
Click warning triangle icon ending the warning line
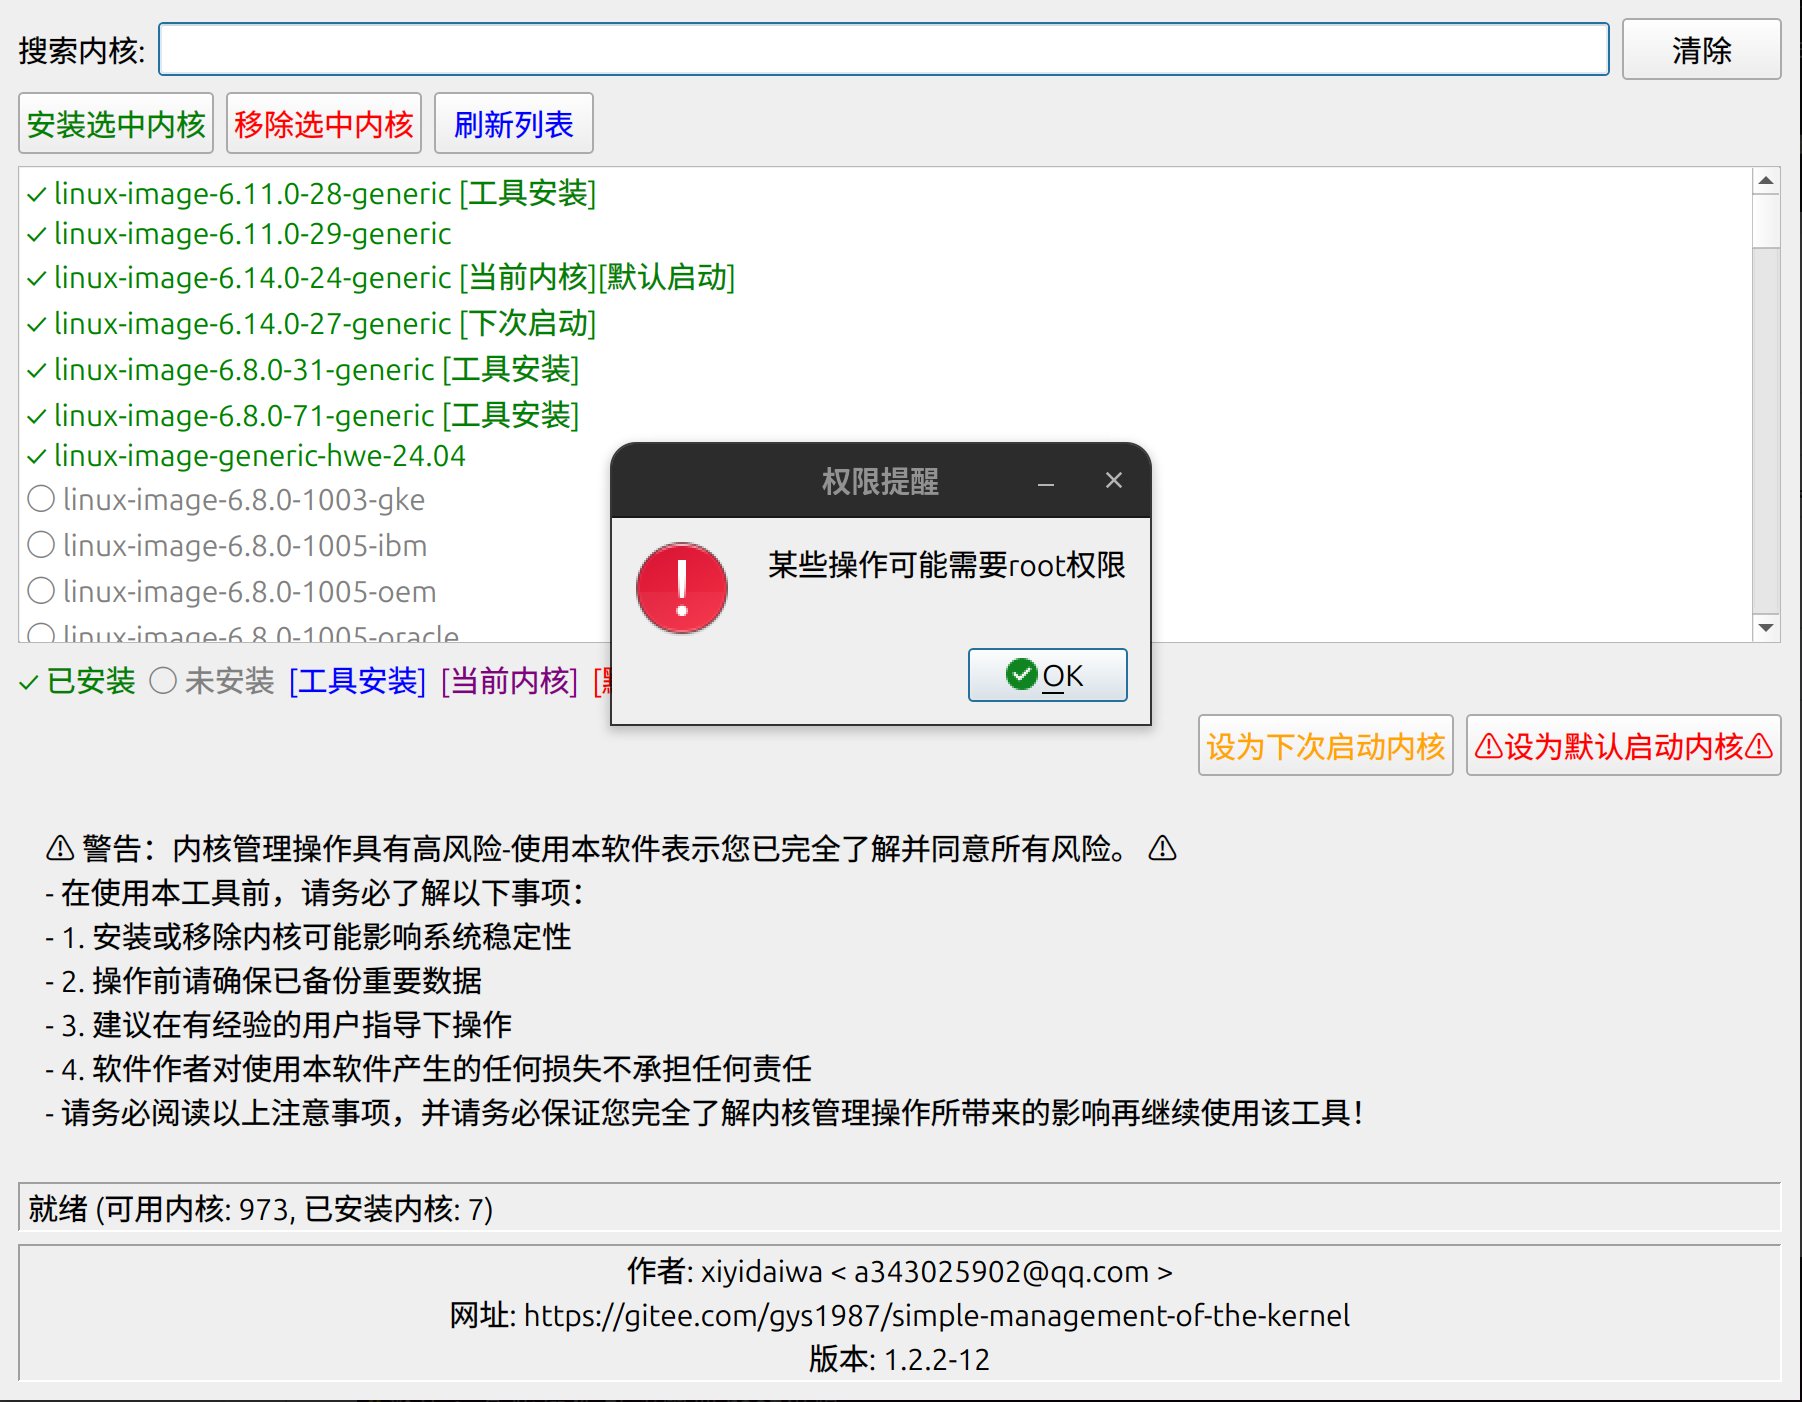tap(1162, 849)
